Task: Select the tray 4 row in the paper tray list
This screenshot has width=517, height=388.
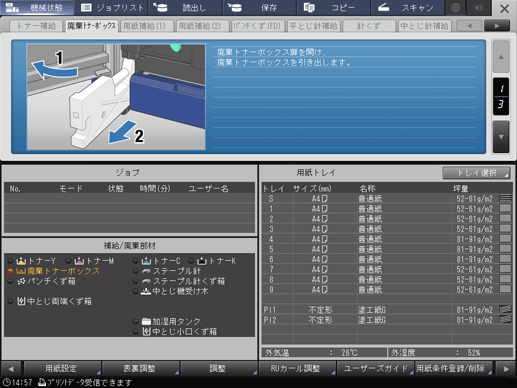Action: pos(387,239)
